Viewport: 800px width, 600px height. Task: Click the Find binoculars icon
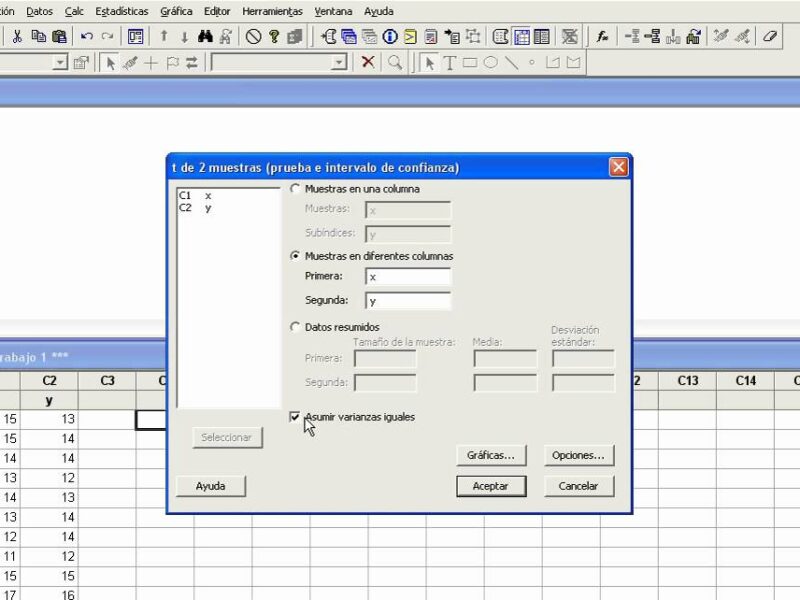205,36
